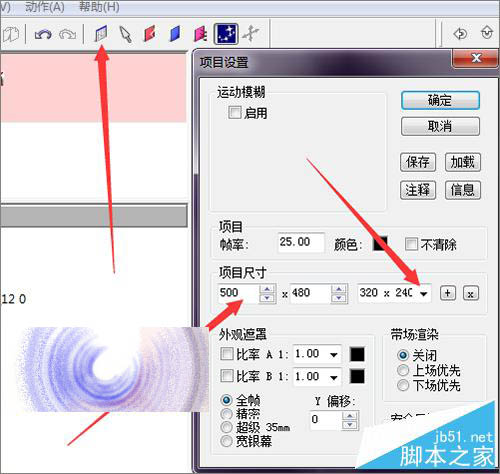Screen dimensions: 500x474
Task: Open project settings toolbar icon
Action: pos(101,34)
